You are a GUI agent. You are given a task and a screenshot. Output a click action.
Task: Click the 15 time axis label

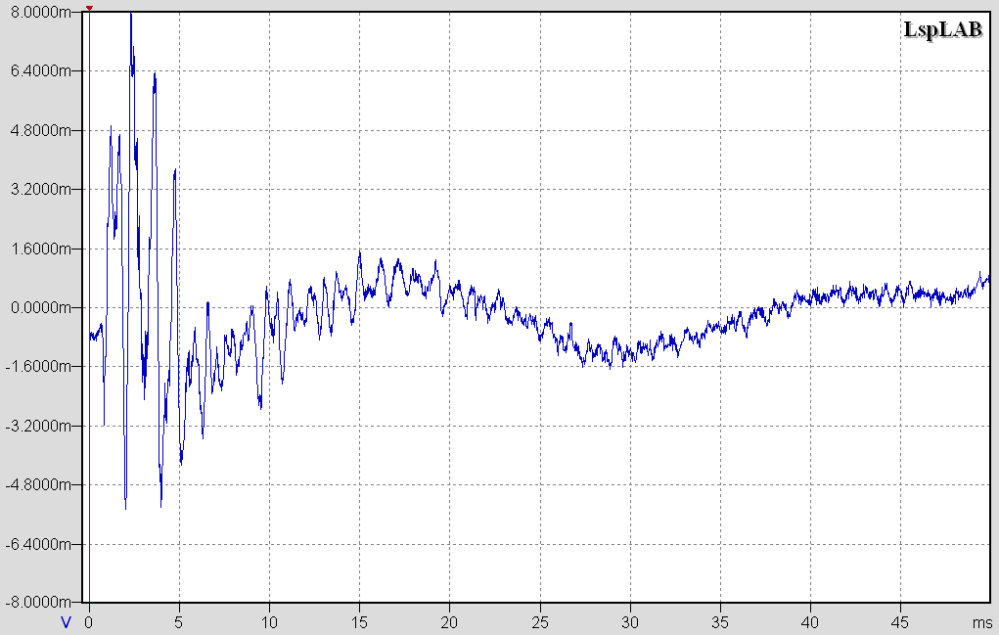point(359,622)
